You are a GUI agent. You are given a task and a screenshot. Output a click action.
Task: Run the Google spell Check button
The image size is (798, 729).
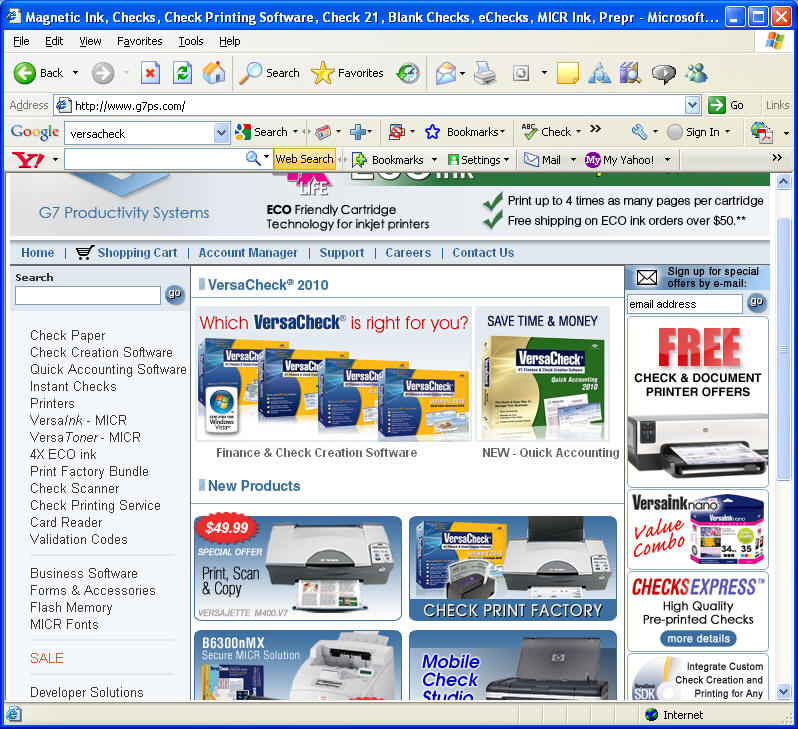[x=547, y=132]
